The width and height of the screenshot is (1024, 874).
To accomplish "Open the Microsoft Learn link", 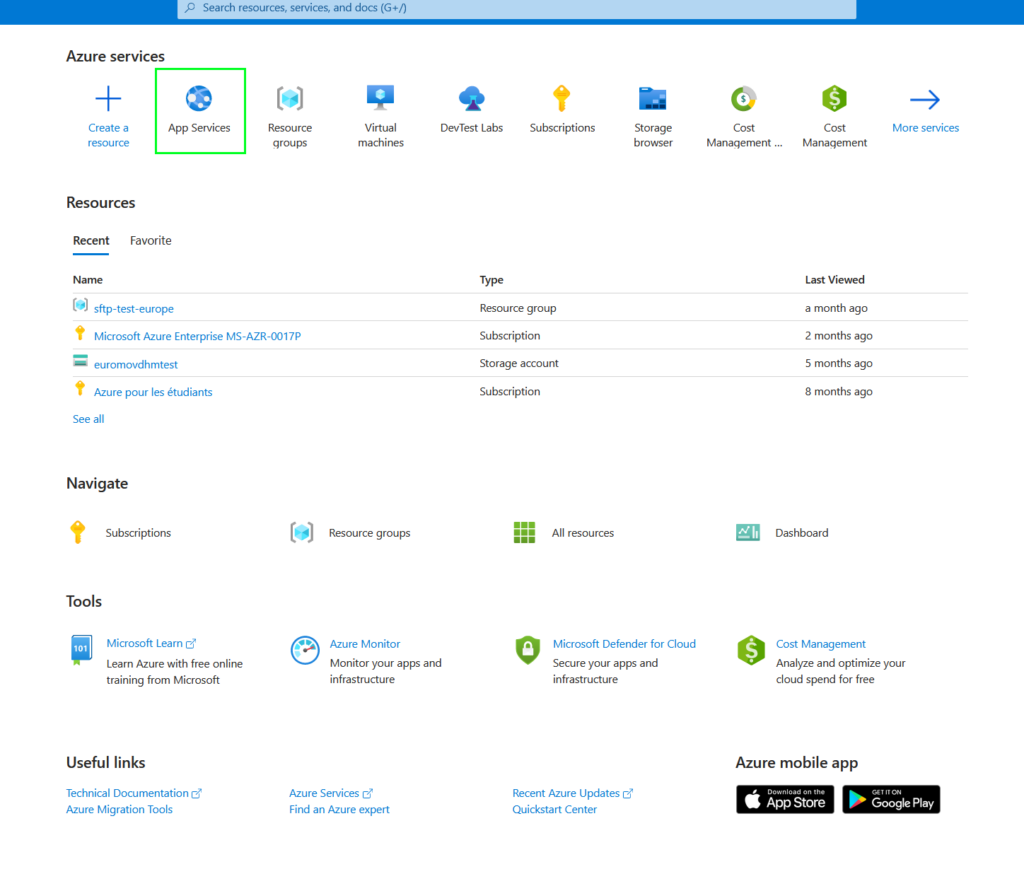I will point(151,643).
